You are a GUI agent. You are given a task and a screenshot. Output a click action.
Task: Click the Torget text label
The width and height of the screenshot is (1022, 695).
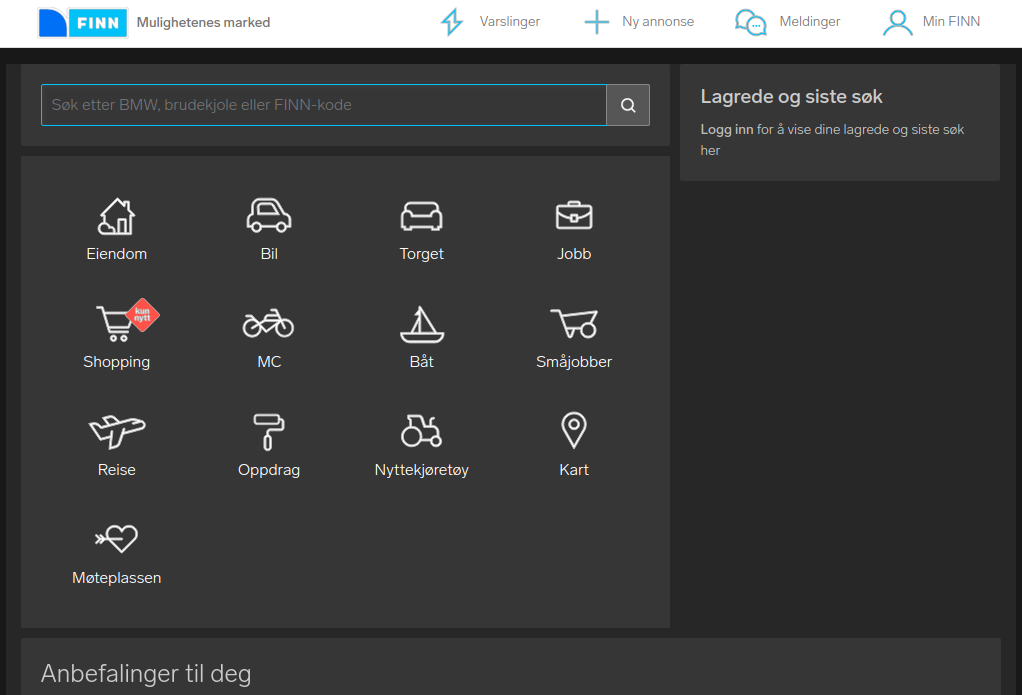tap(422, 254)
